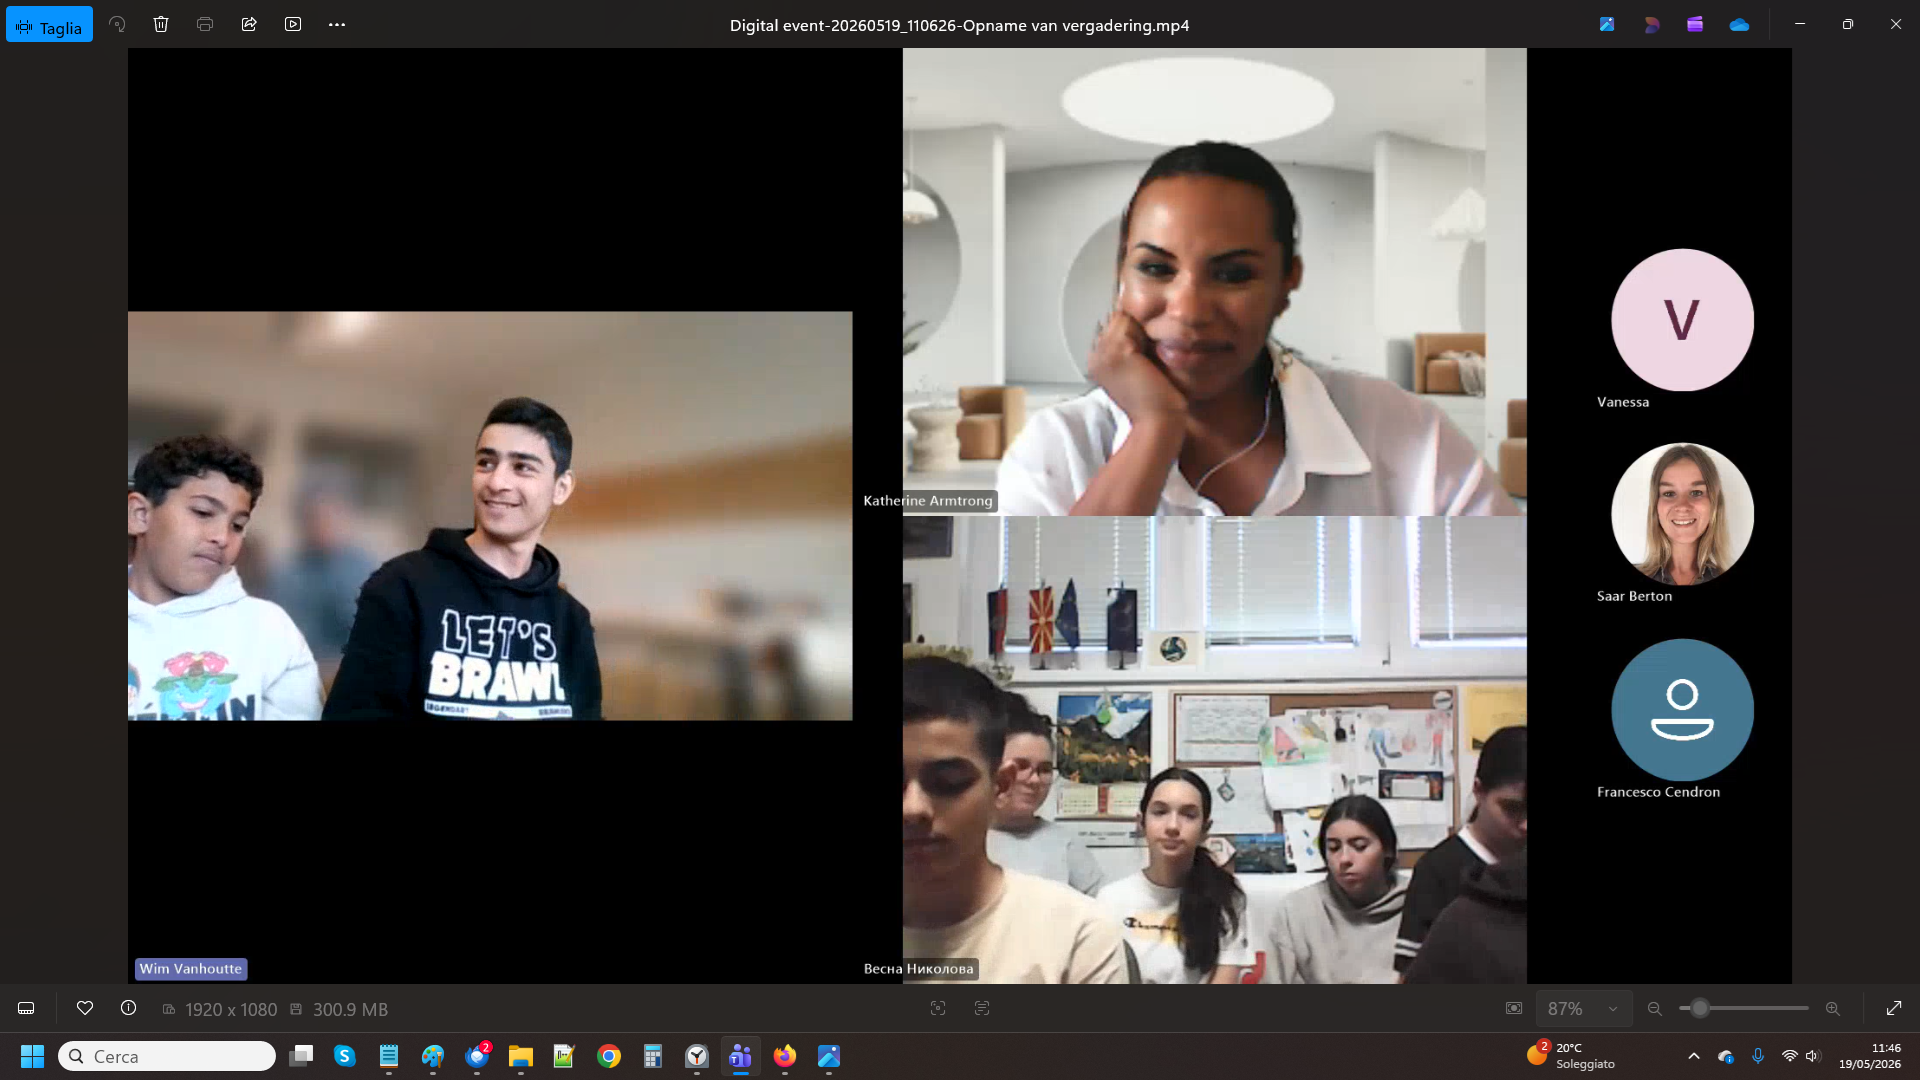Open Task View in the taskbar
The height and width of the screenshot is (1080, 1920).
click(x=301, y=1056)
